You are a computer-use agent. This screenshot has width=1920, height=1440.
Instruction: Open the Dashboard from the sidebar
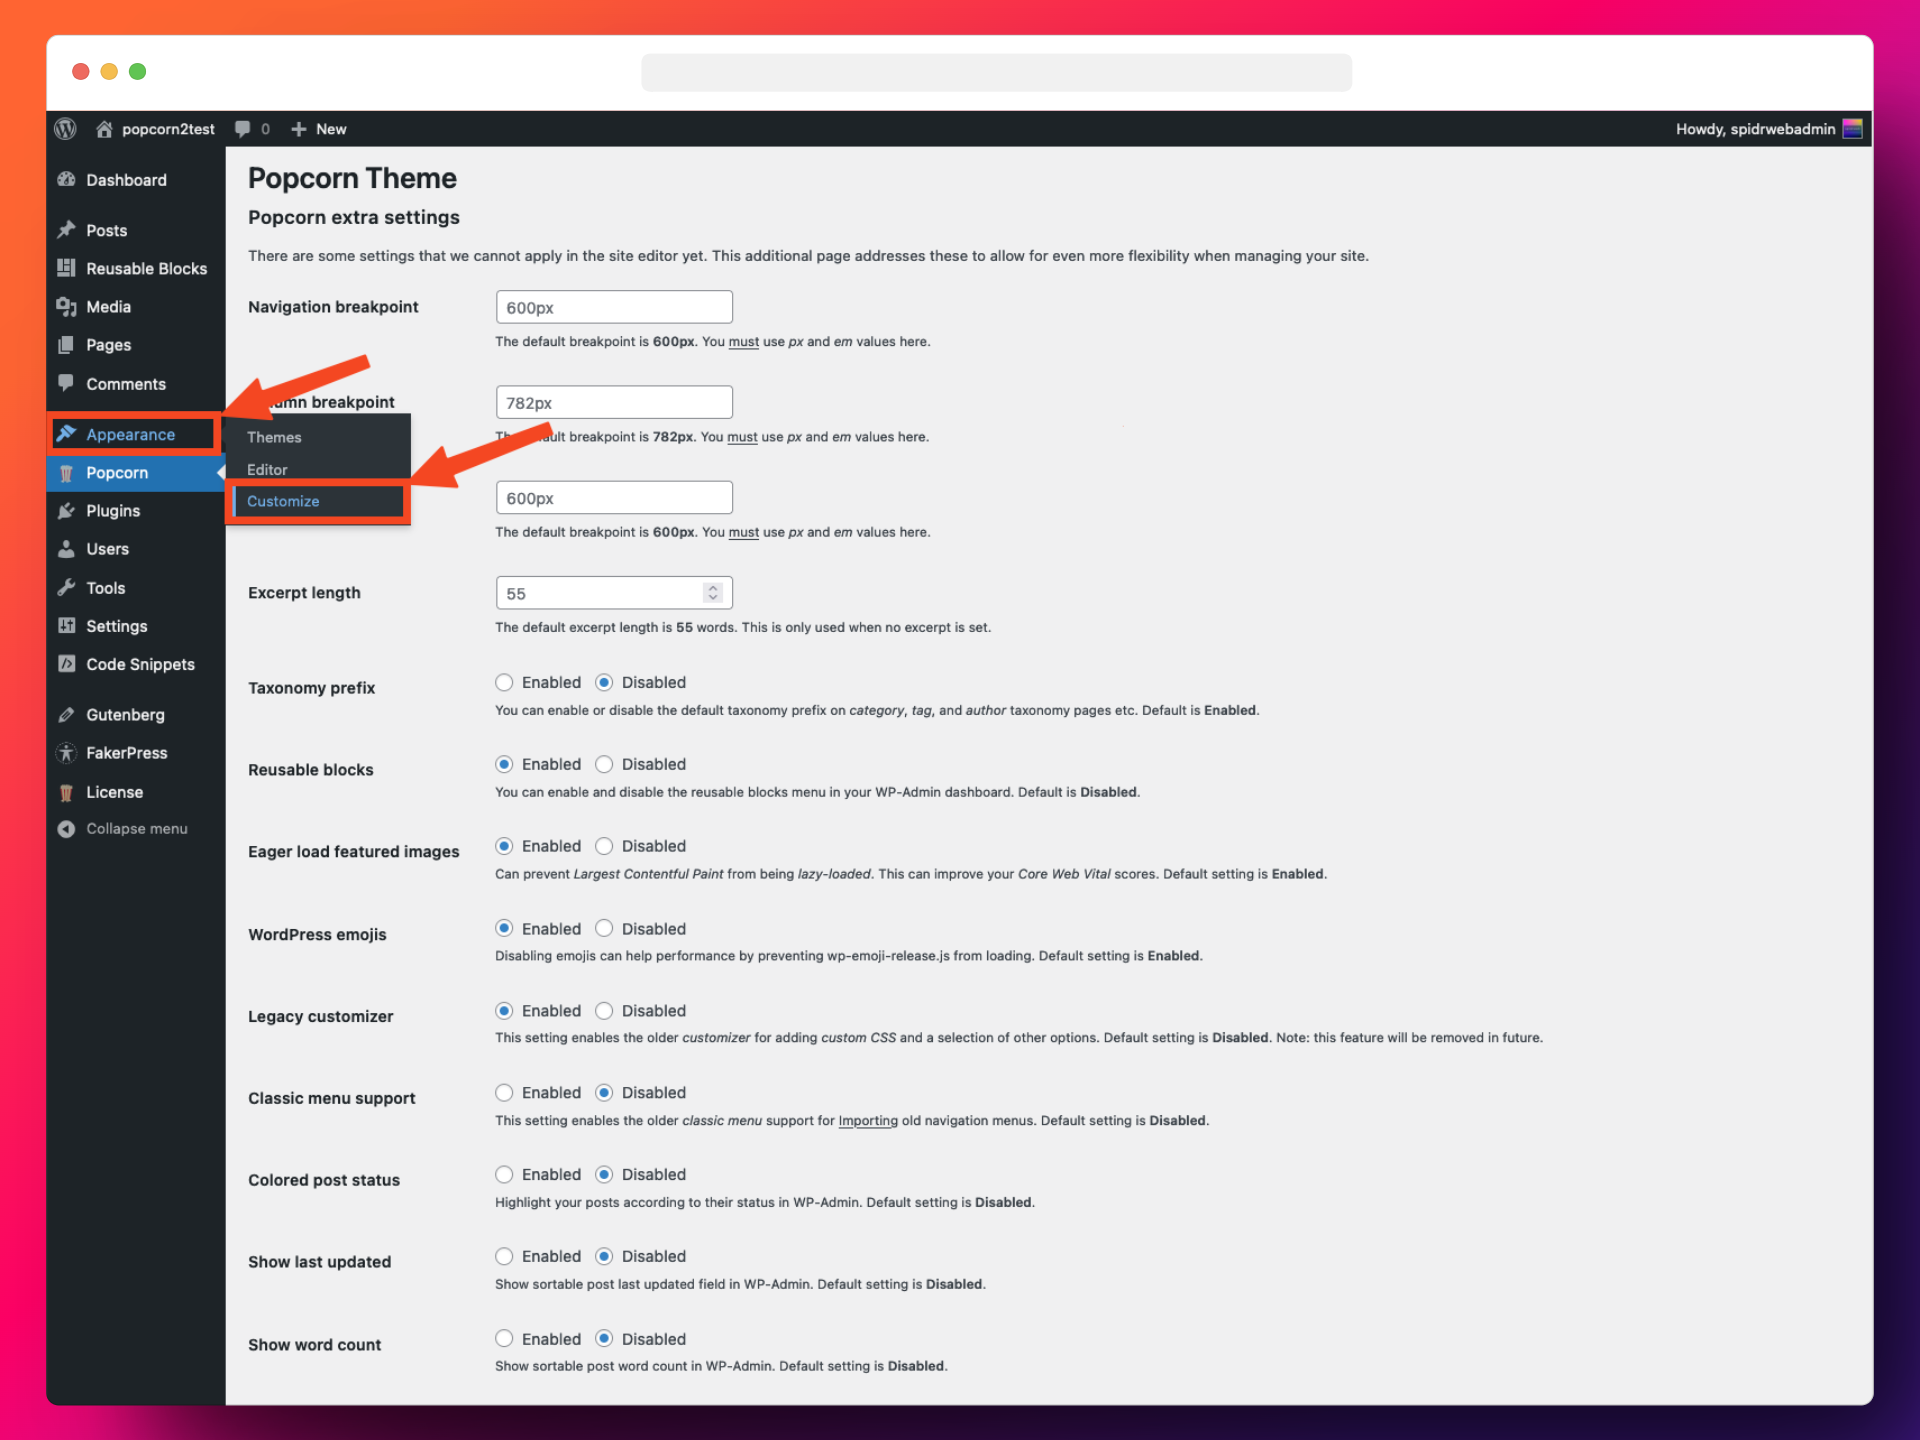pos(126,180)
